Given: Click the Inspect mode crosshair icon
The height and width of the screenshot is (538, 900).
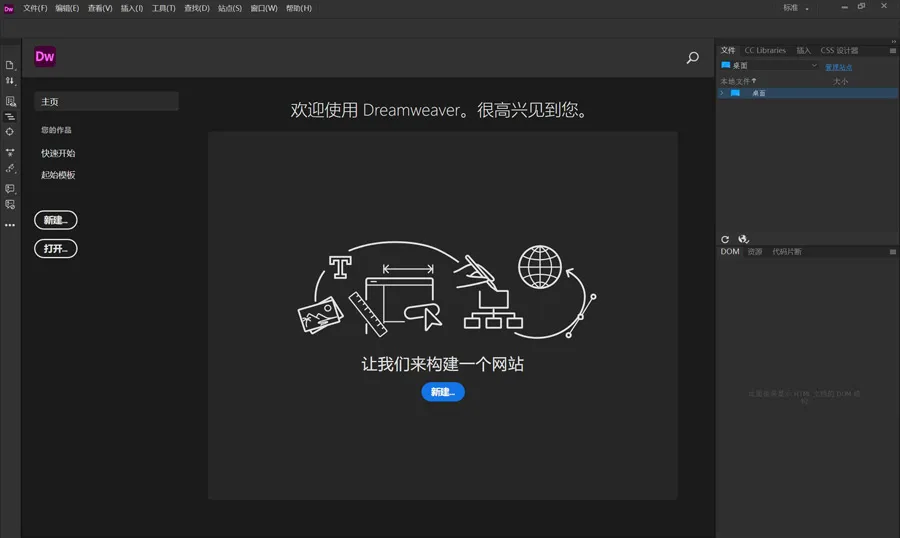Looking at the screenshot, I should coord(10,131).
